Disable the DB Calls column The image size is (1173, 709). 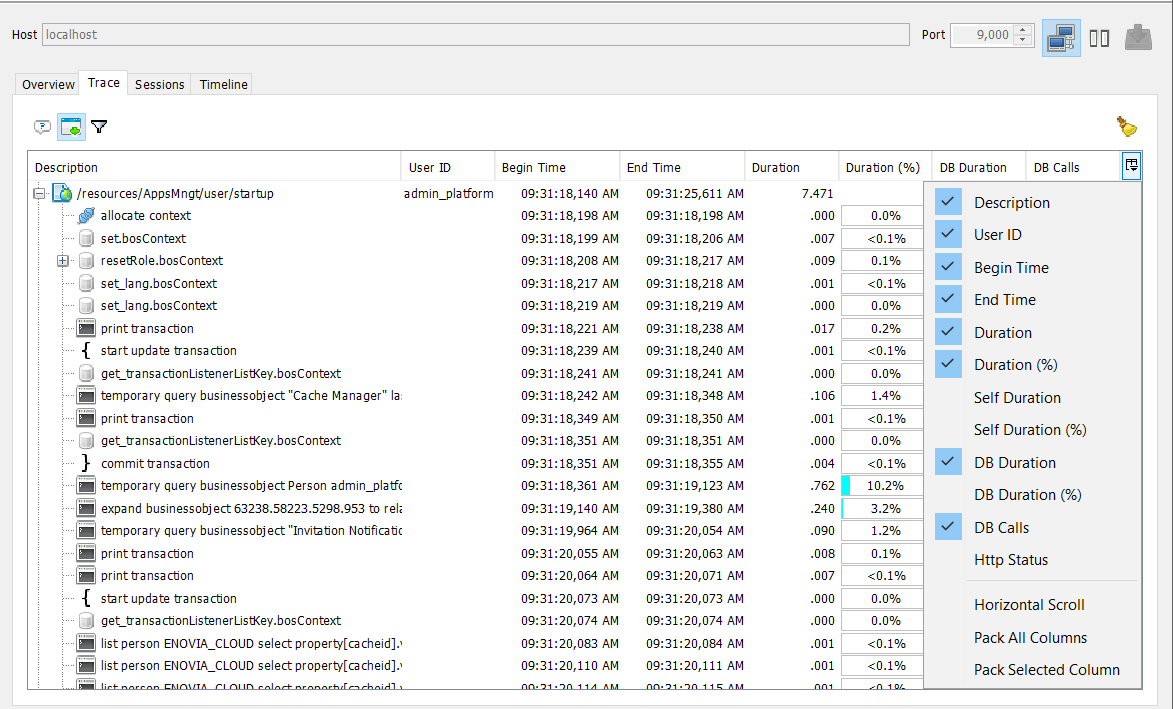click(947, 526)
